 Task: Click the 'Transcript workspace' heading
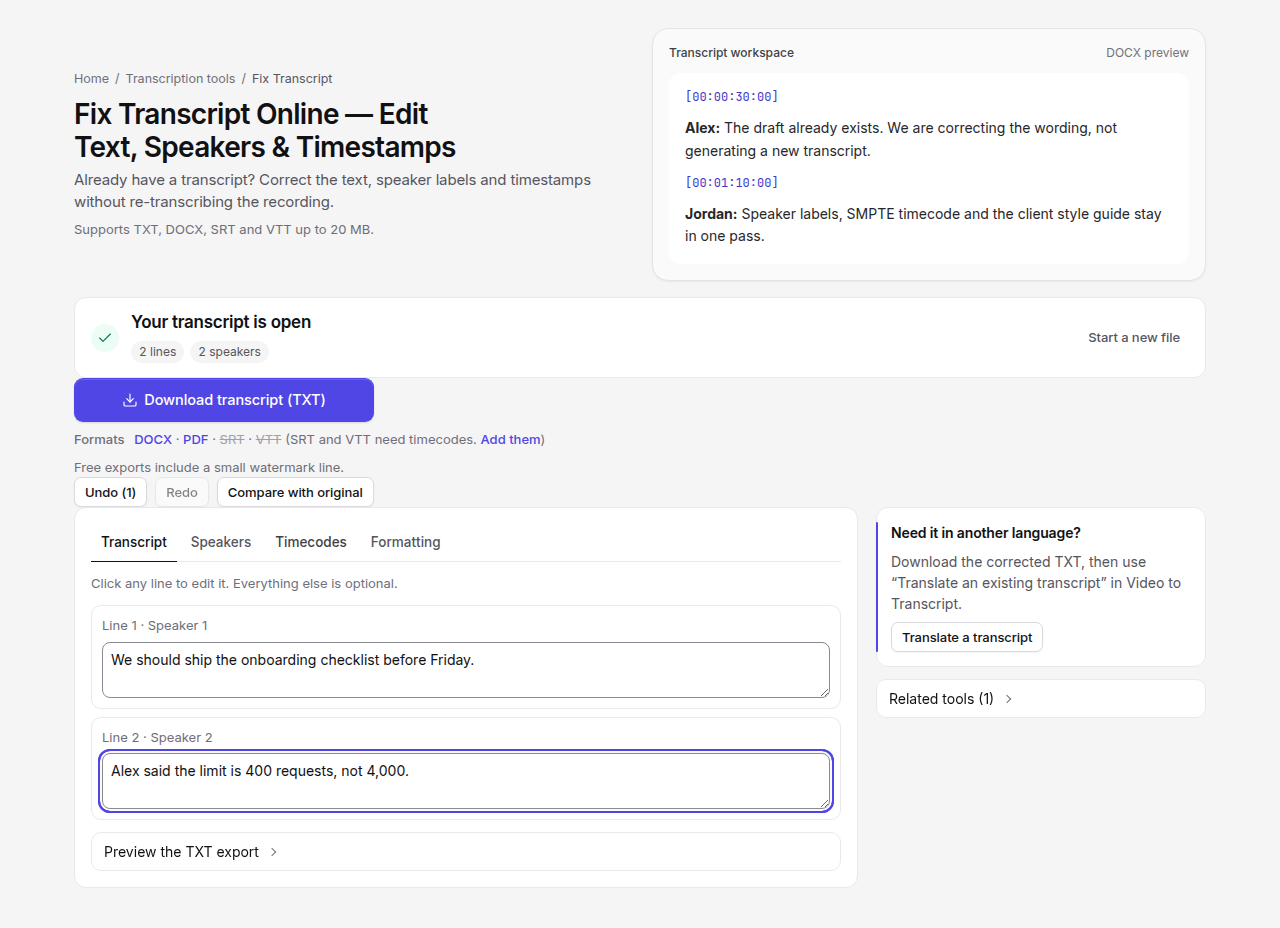click(x=732, y=53)
